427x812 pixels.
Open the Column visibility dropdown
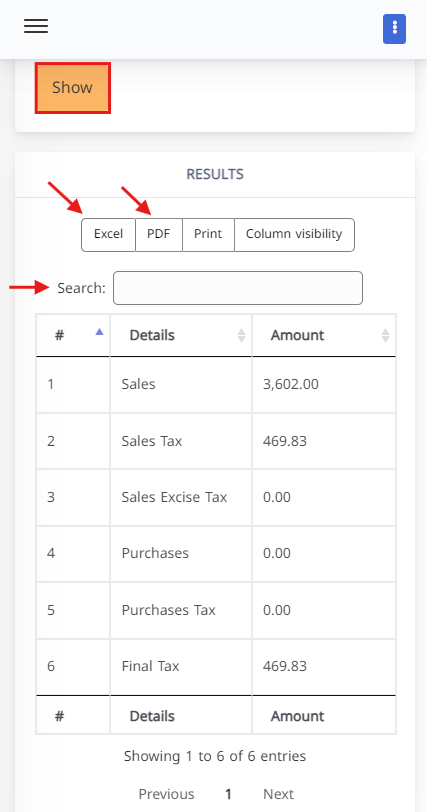click(294, 235)
